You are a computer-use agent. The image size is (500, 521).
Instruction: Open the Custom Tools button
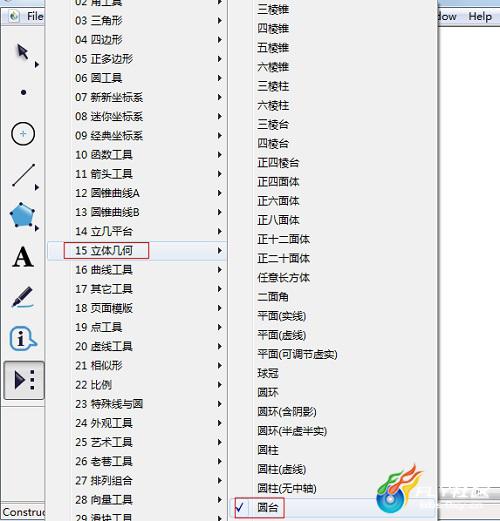tap(24, 380)
